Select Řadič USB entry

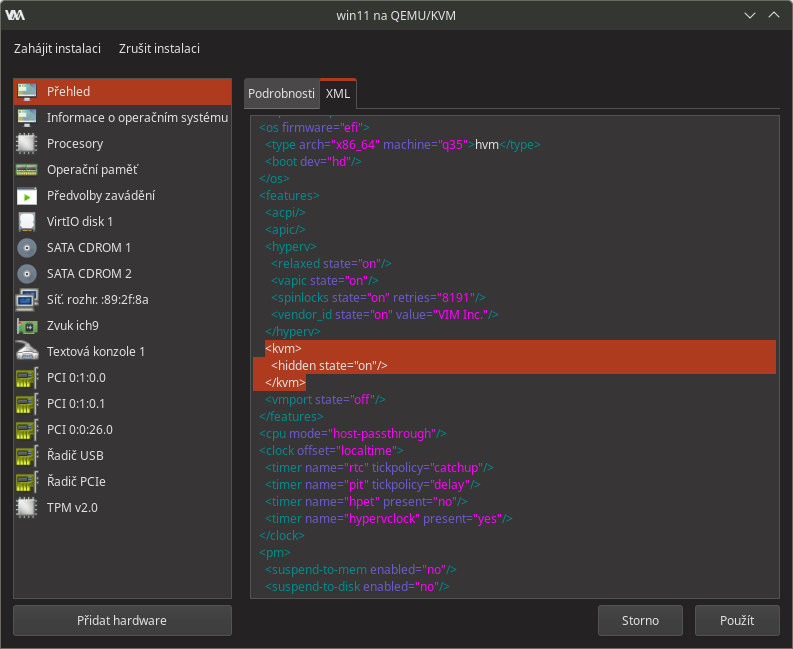pyautogui.click(x=122, y=456)
